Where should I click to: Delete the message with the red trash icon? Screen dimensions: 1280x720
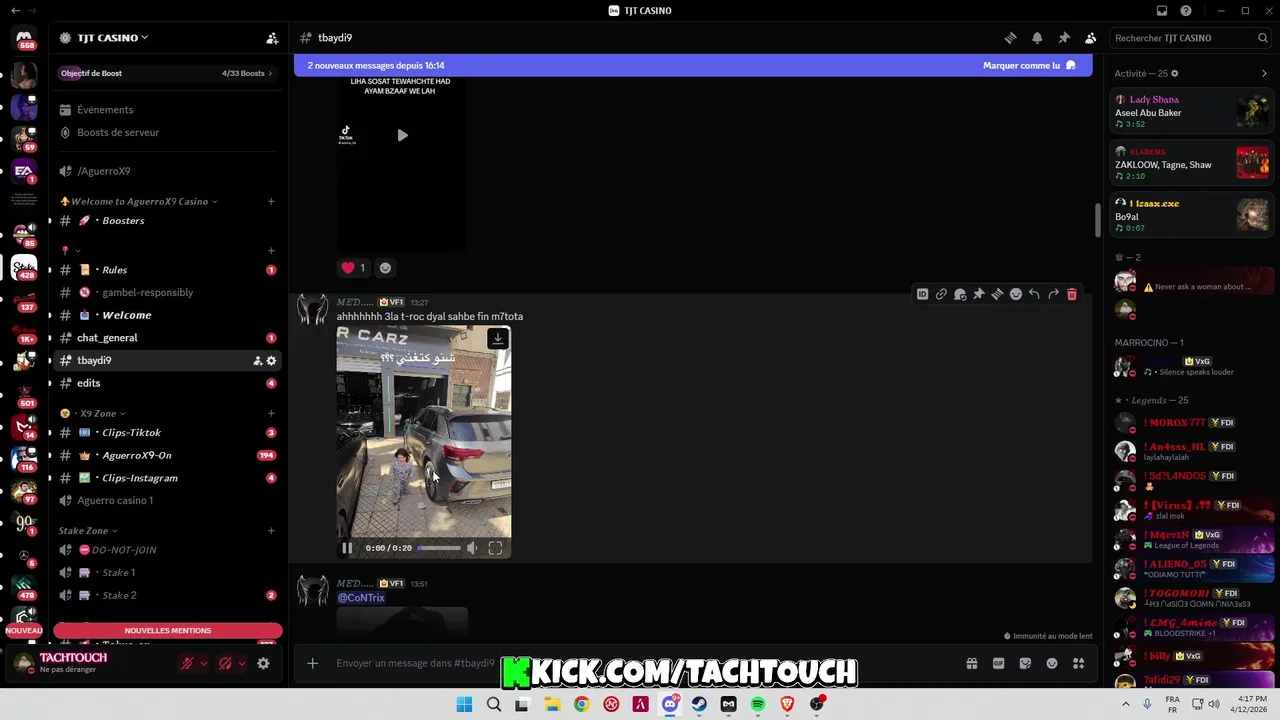coord(1072,294)
